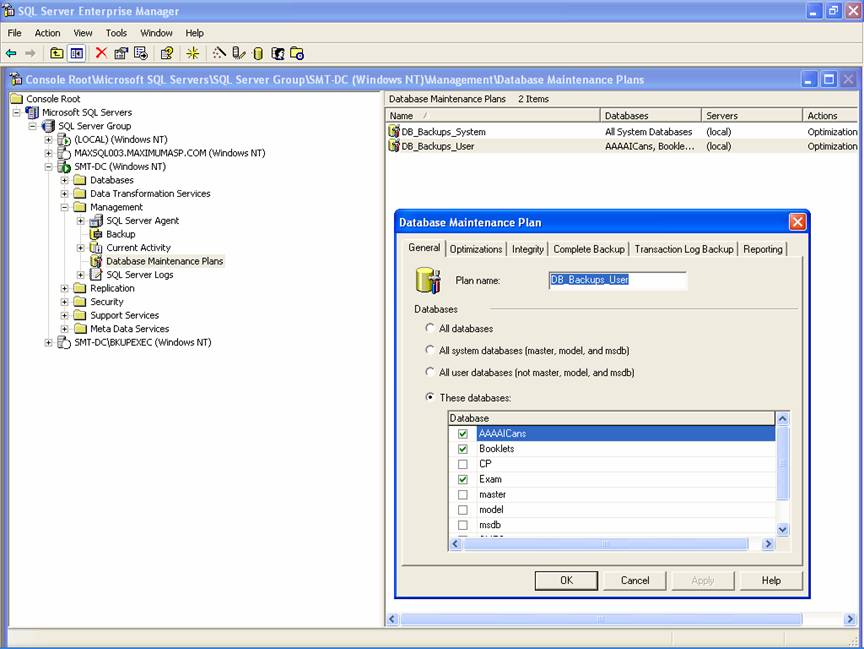864x649 pixels.
Task: Select the Support Services tree item
Action: [x=125, y=315]
